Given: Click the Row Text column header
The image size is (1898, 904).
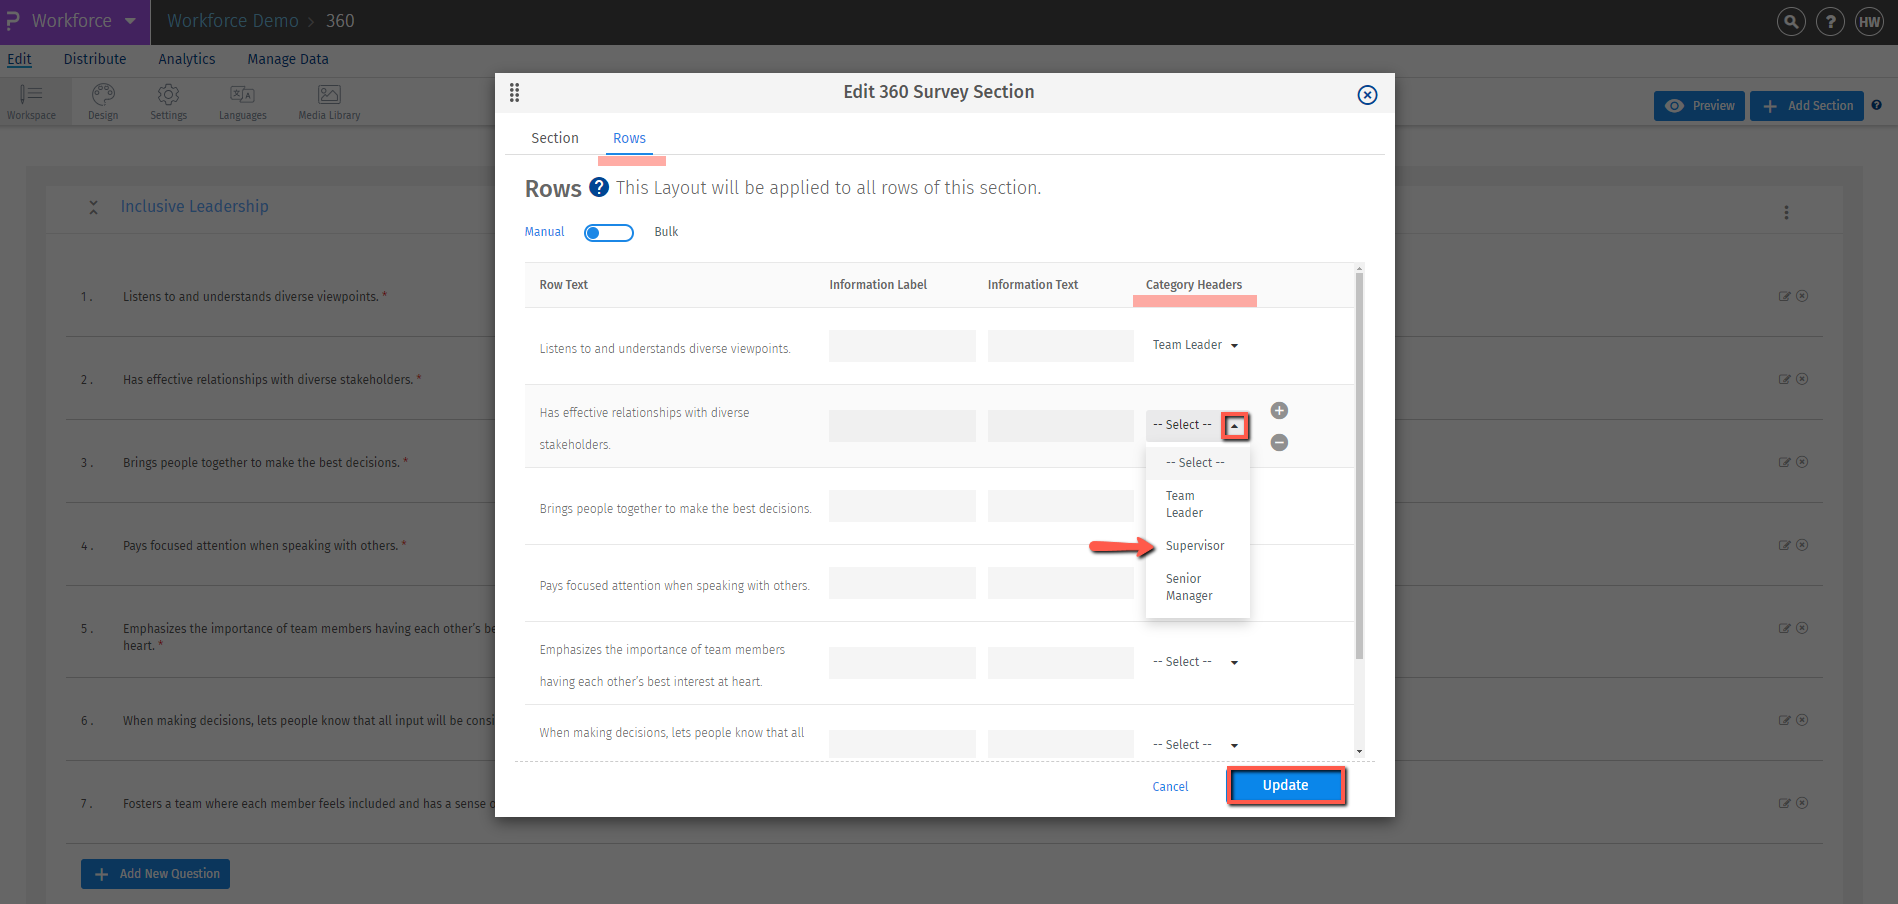Looking at the screenshot, I should tap(564, 285).
